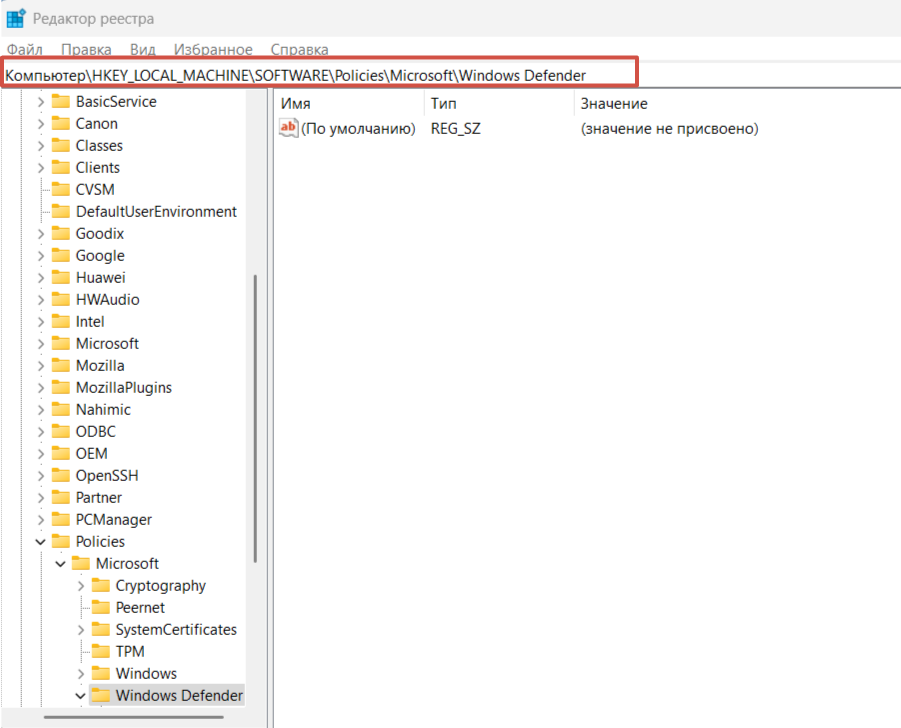Viewport: 901px width, 728px height.
Task: Select the Mozilla folder icon
Action: coord(61,365)
